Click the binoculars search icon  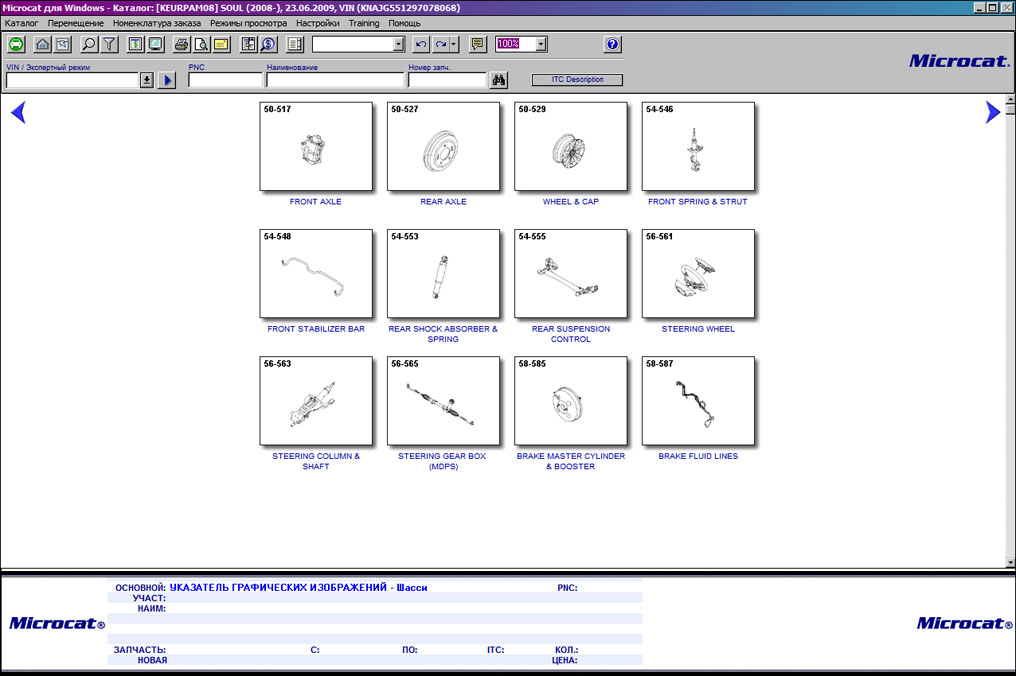[x=499, y=80]
